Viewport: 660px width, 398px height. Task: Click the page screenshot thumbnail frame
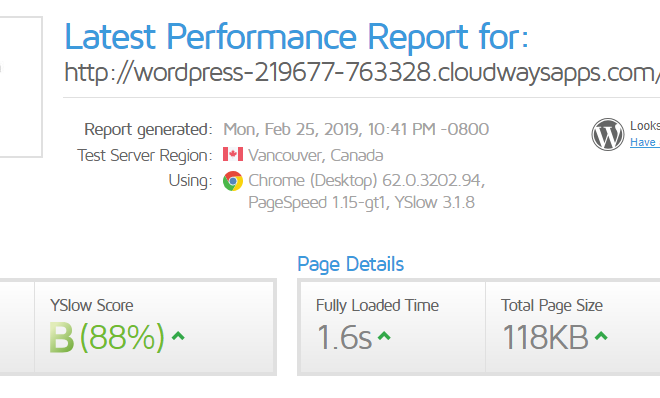(x=21, y=87)
